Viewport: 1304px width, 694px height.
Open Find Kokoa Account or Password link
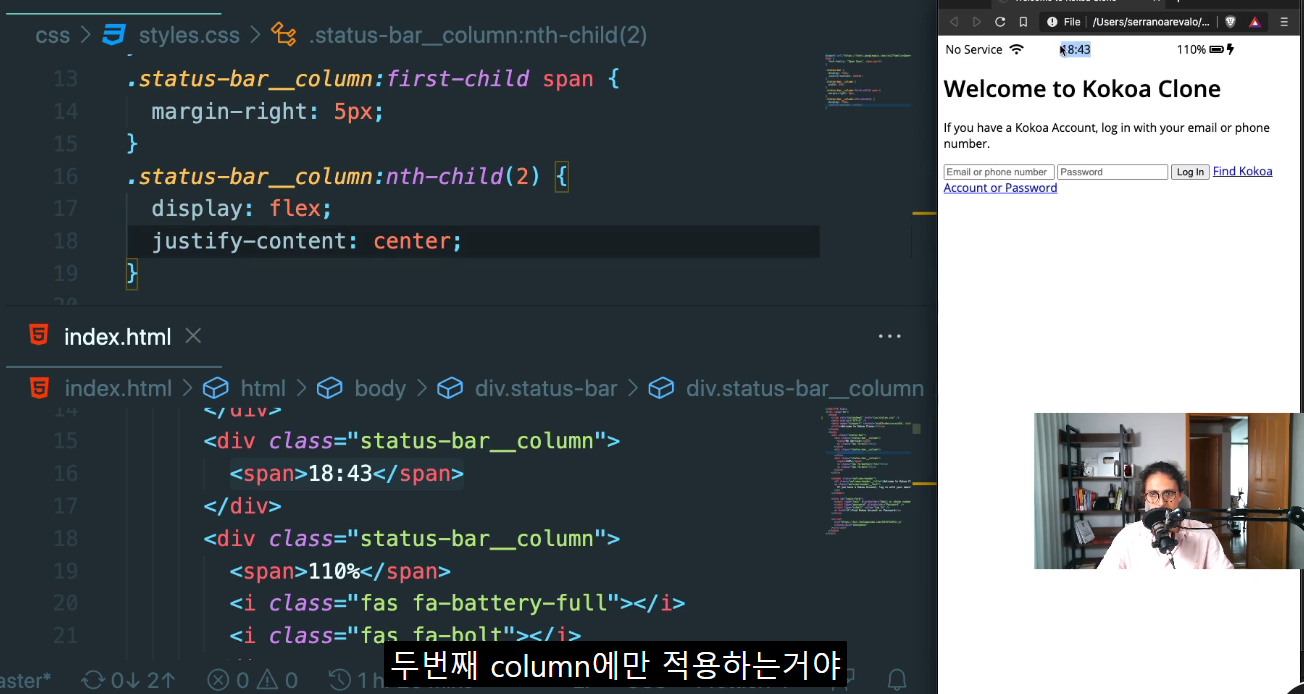1242,171
